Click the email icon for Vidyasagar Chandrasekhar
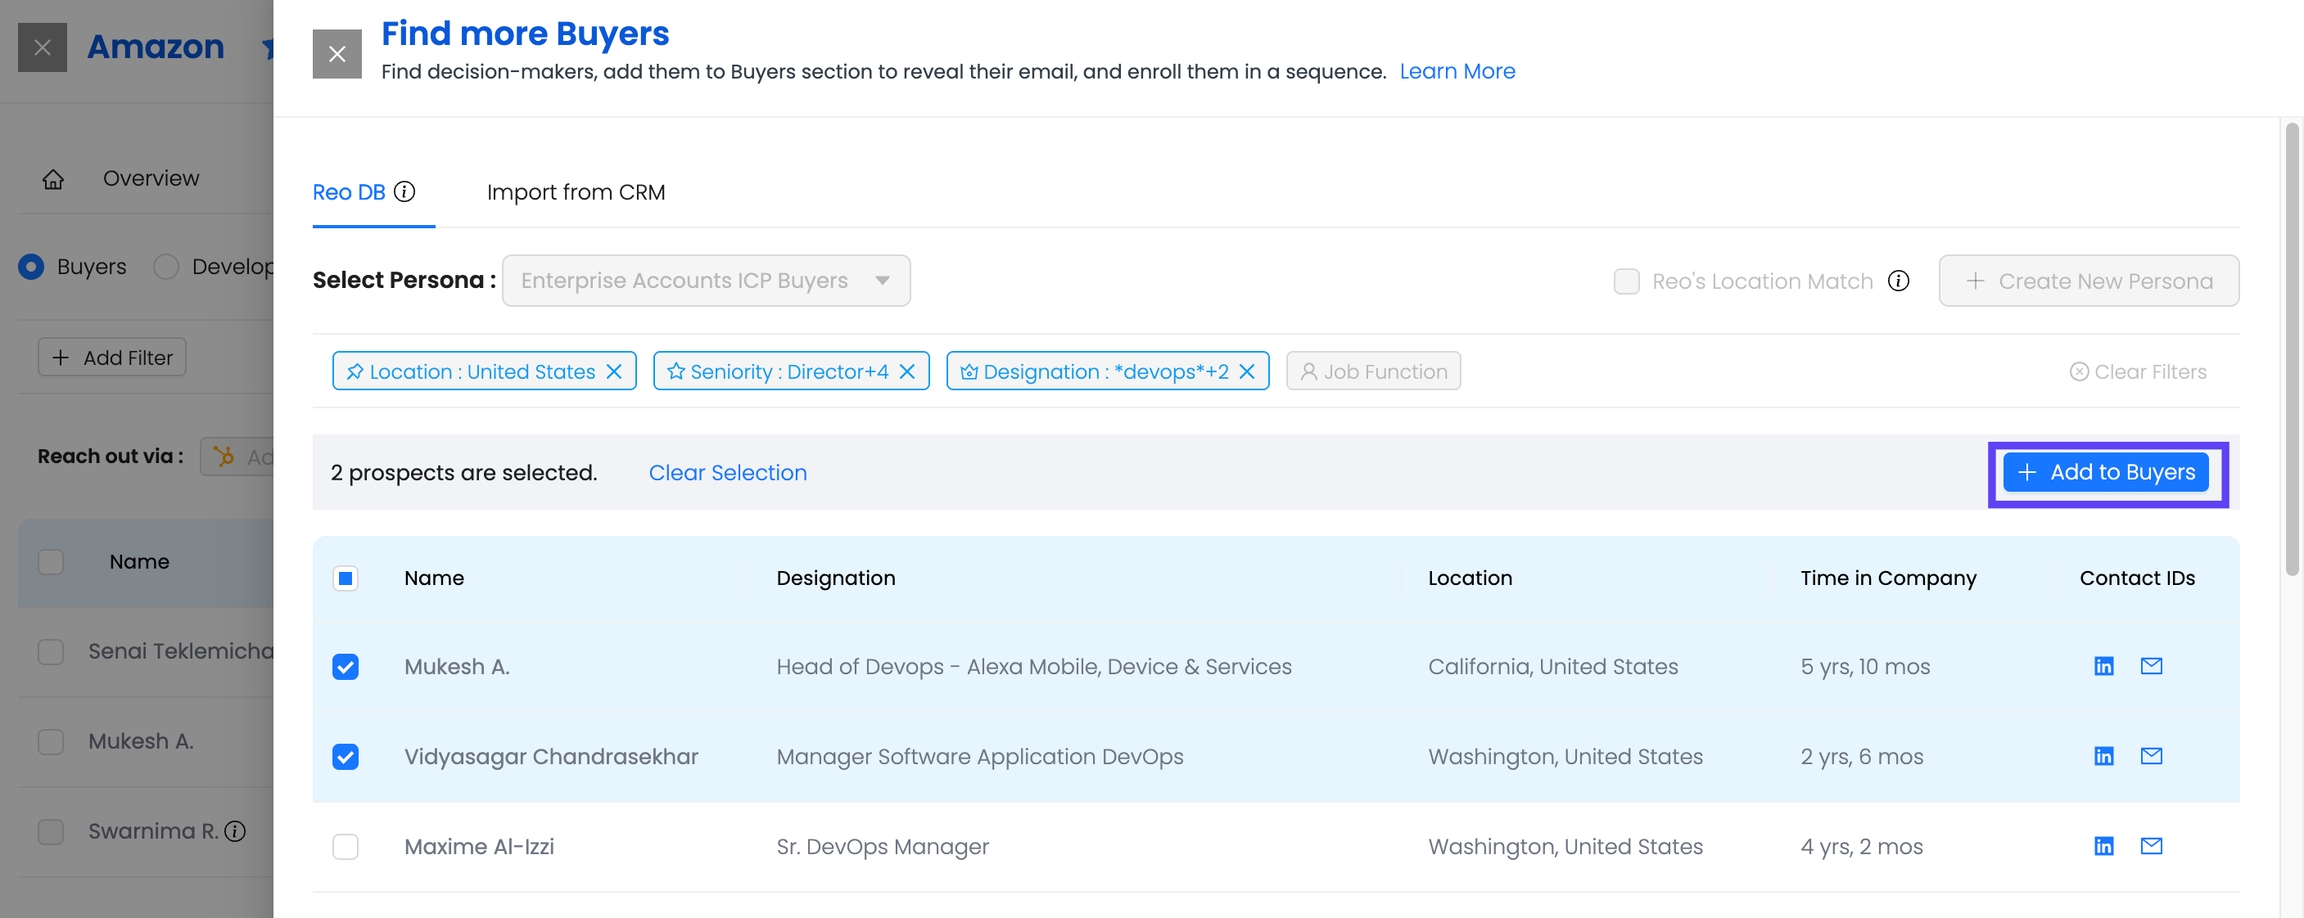 tap(2151, 756)
